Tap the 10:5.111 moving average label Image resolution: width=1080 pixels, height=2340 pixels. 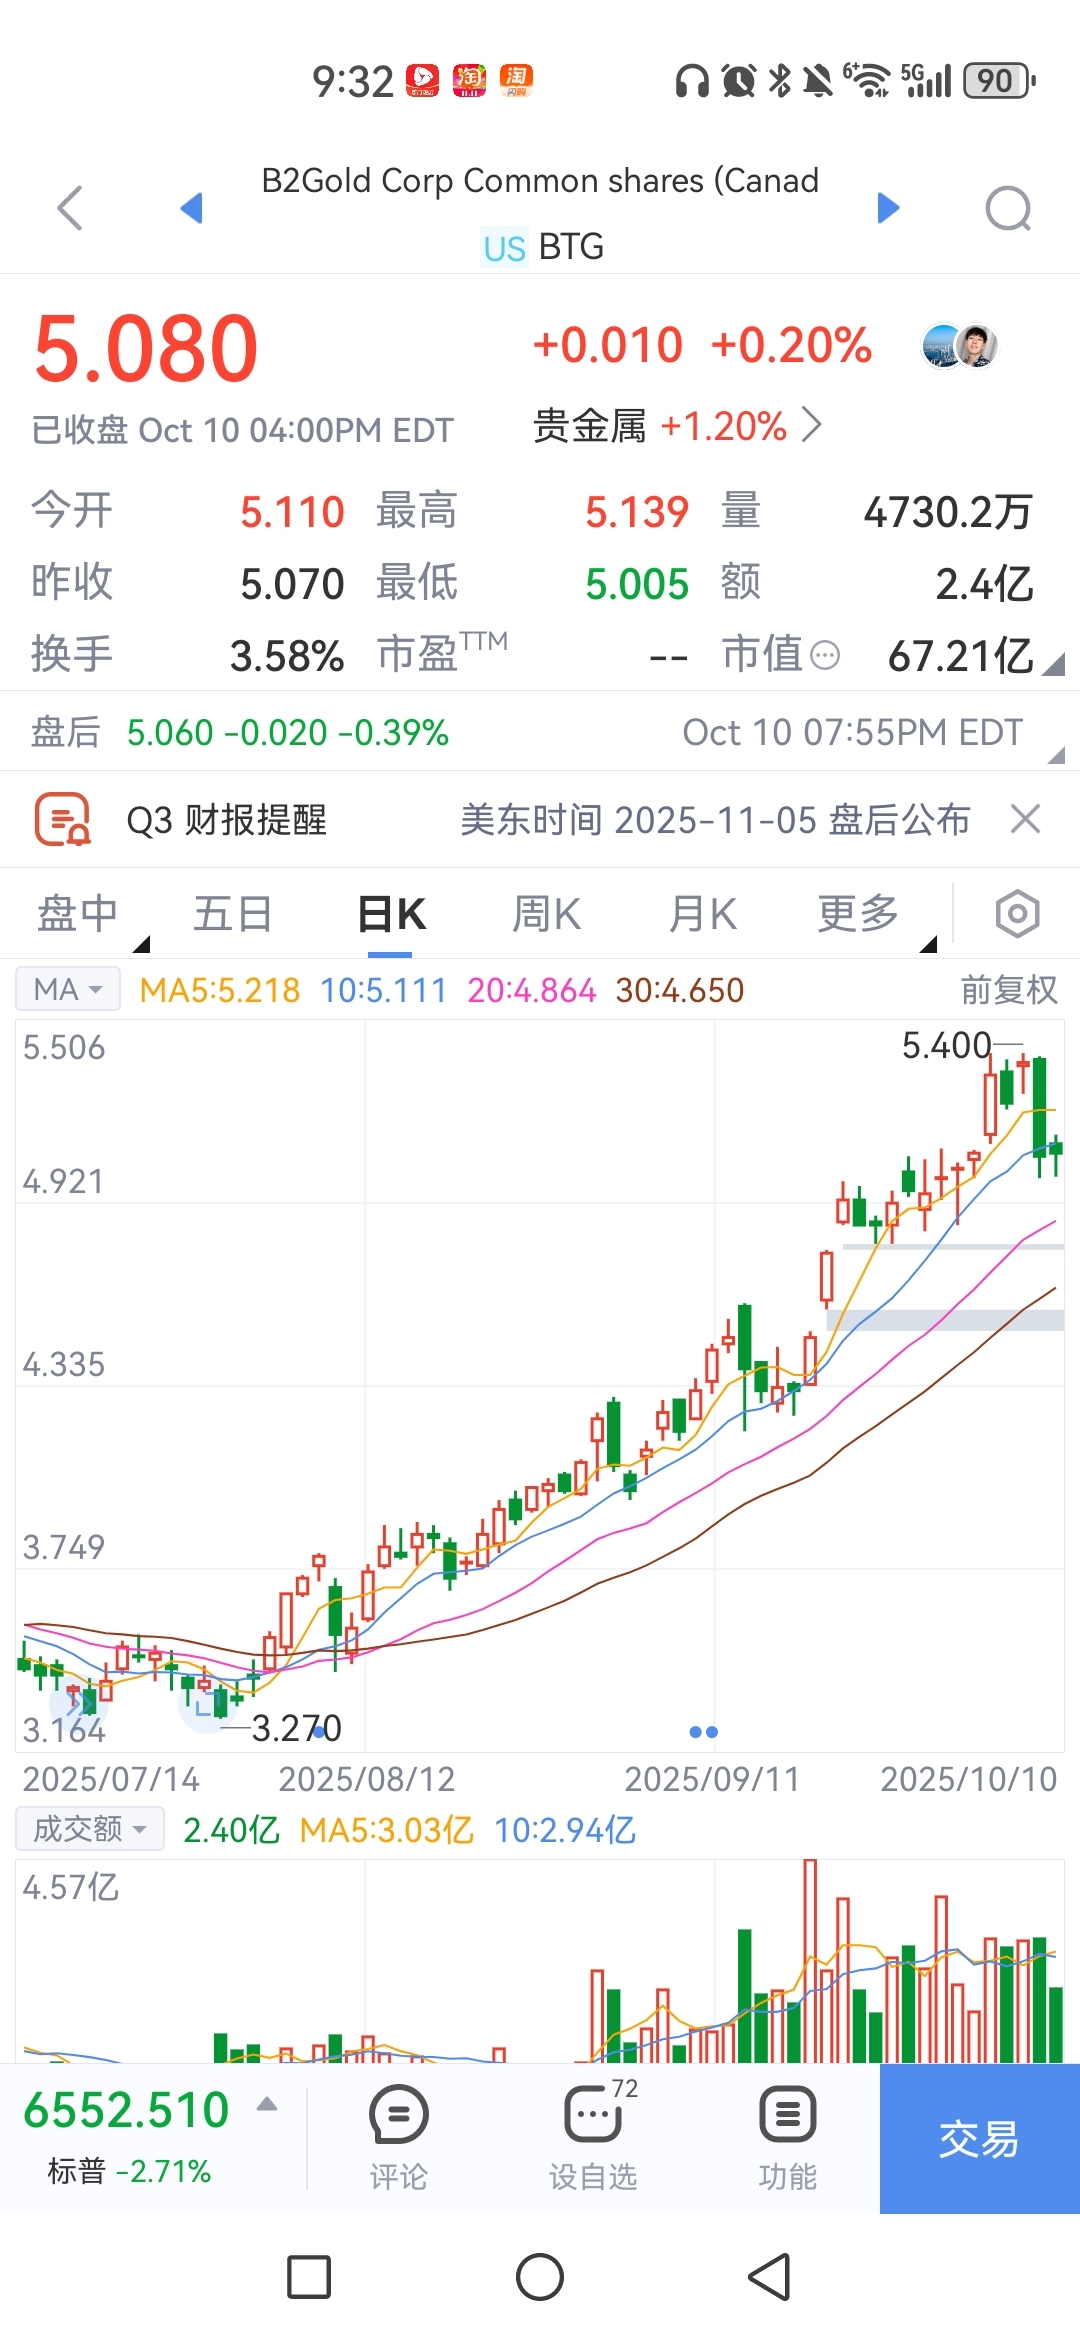click(383, 990)
